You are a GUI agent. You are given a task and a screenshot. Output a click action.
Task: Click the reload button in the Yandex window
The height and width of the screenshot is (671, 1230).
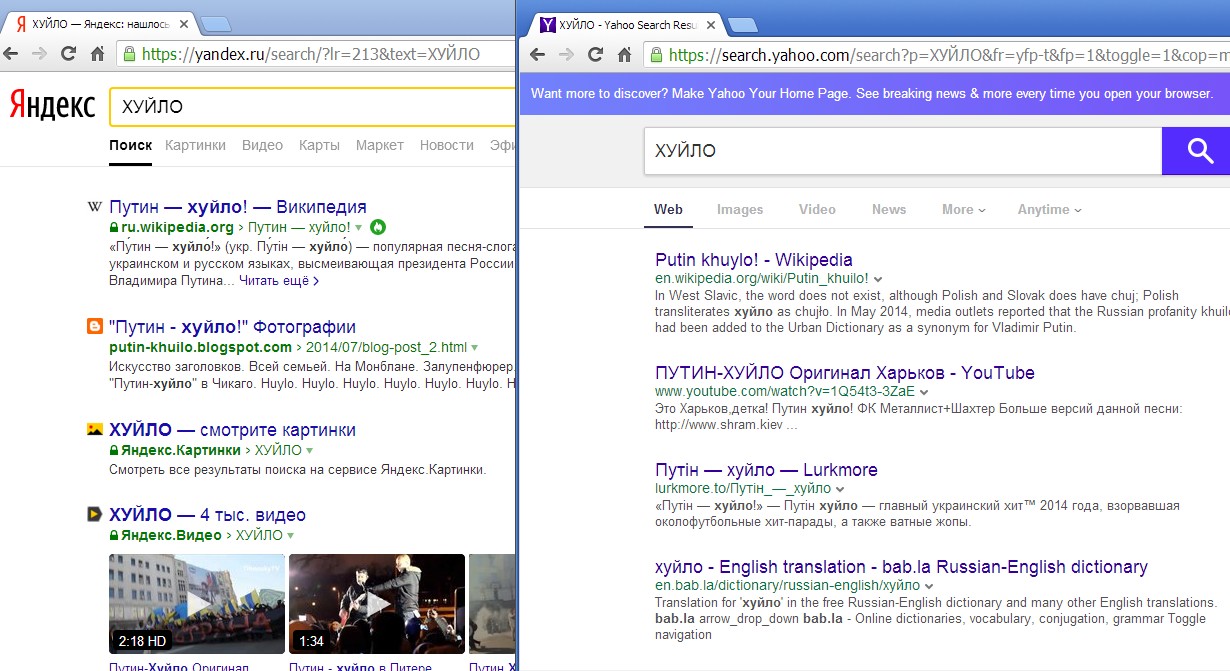[69, 54]
